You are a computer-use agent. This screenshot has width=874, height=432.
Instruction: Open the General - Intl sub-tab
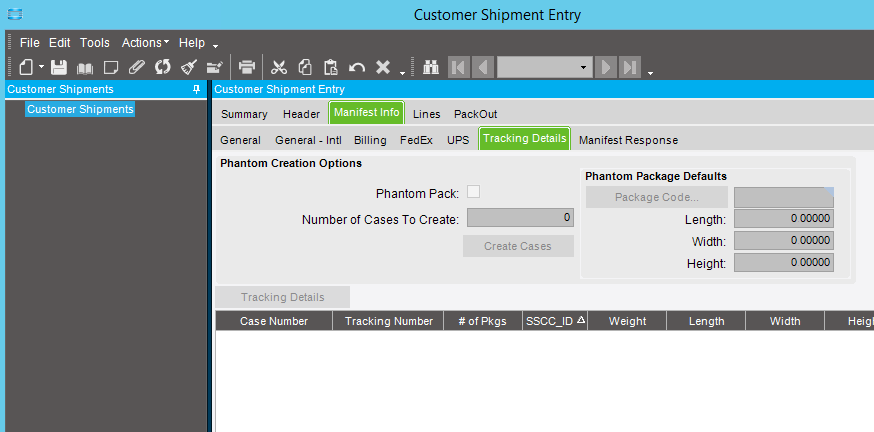pyautogui.click(x=308, y=140)
